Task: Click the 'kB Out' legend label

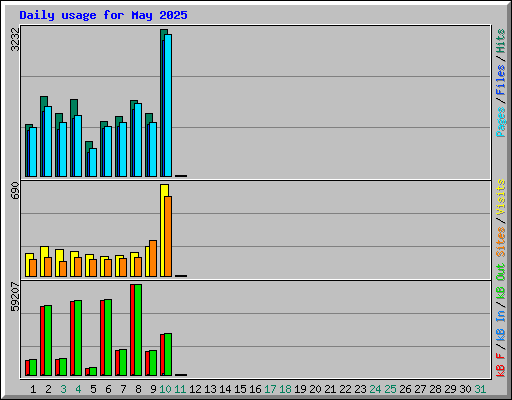Action: 501,282
